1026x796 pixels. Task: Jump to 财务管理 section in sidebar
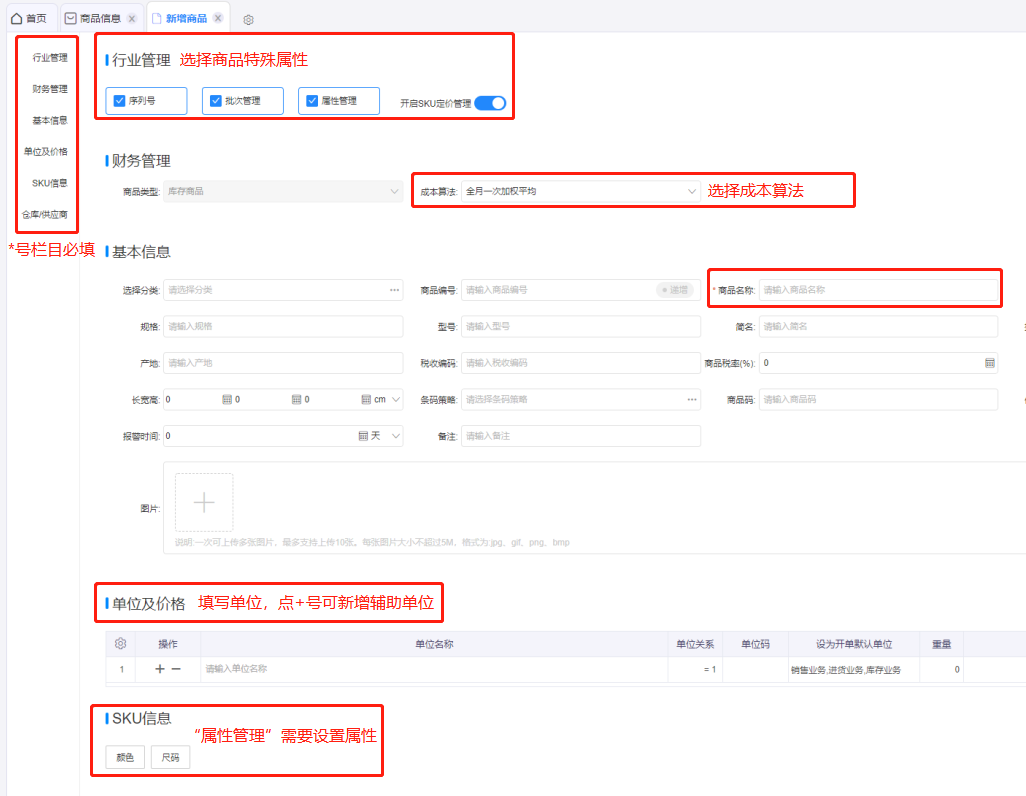coord(50,89)
